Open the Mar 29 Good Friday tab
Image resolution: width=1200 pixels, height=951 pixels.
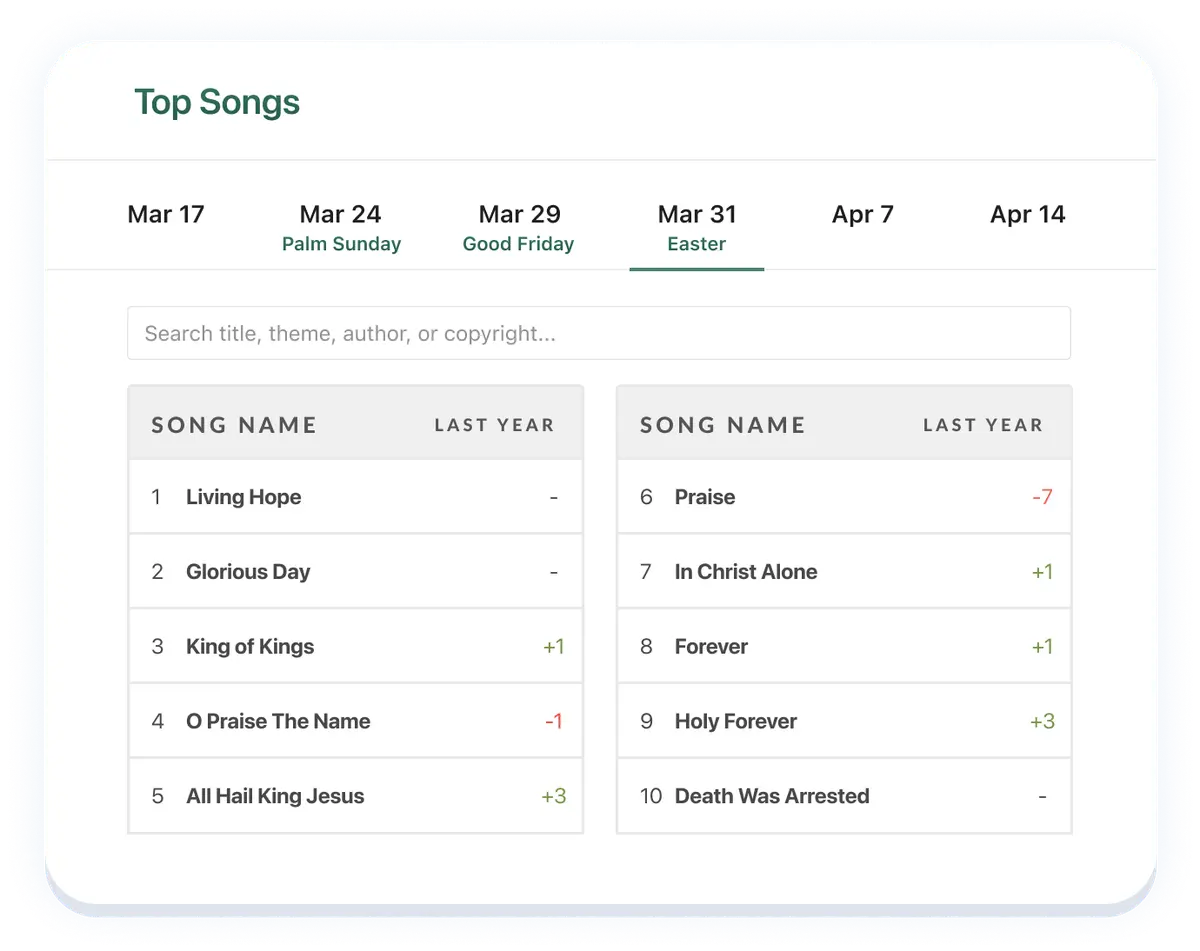coord(519,228)
